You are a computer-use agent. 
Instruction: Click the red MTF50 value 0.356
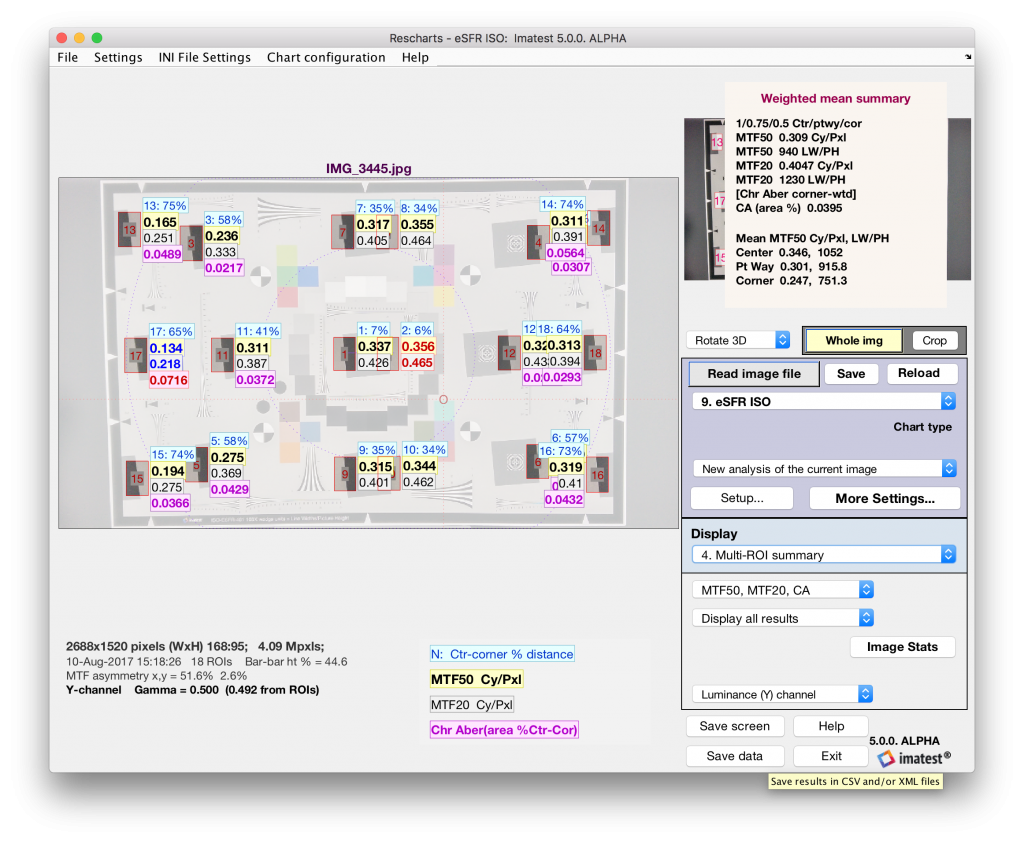click(x=418, y=347)
